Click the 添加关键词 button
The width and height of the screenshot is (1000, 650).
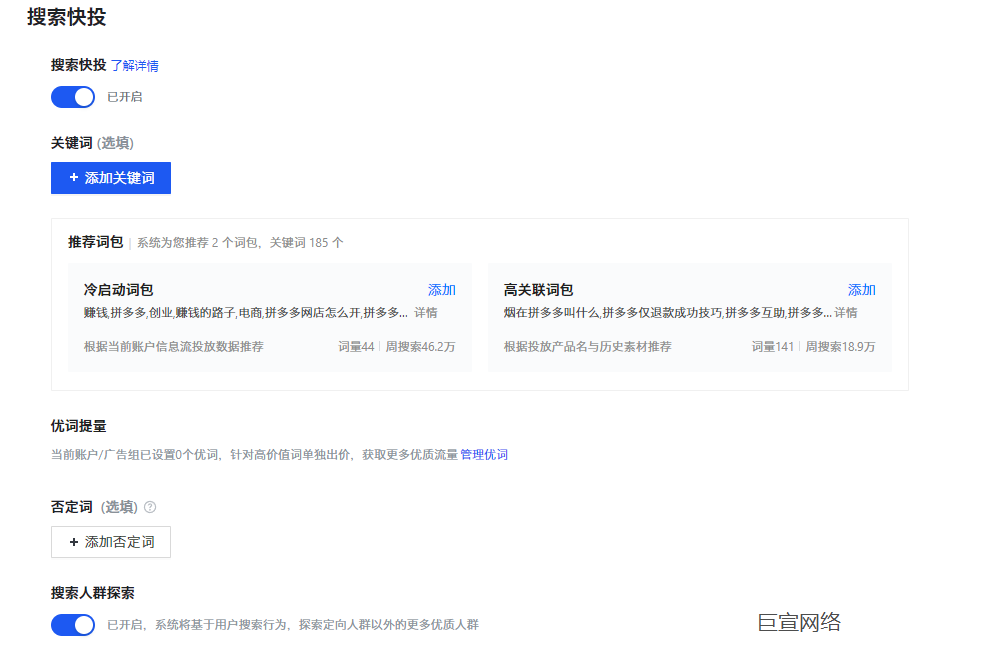pyautogui.click(x=110, y=177)
